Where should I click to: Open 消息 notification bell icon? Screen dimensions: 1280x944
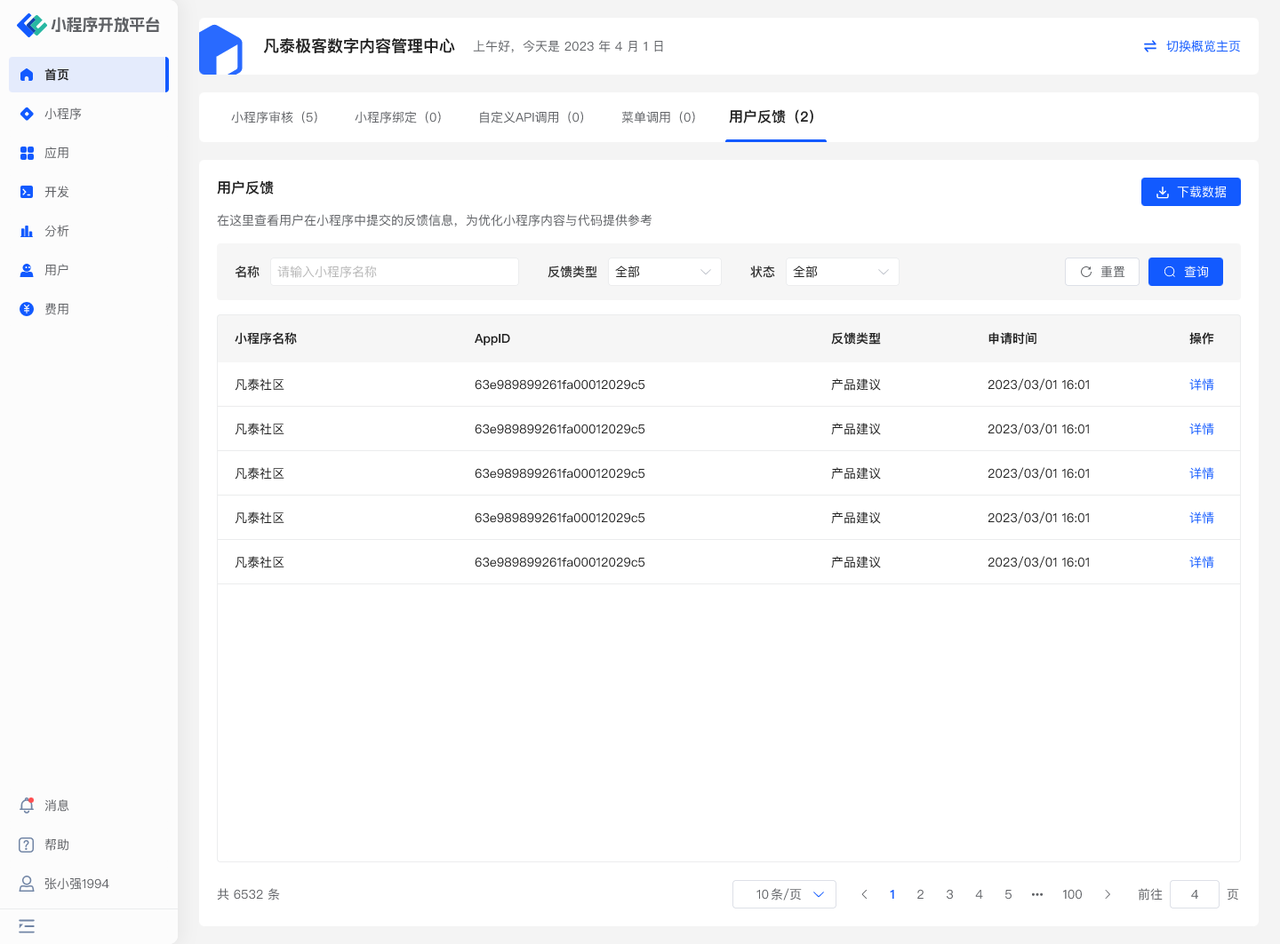pos(27,805)
